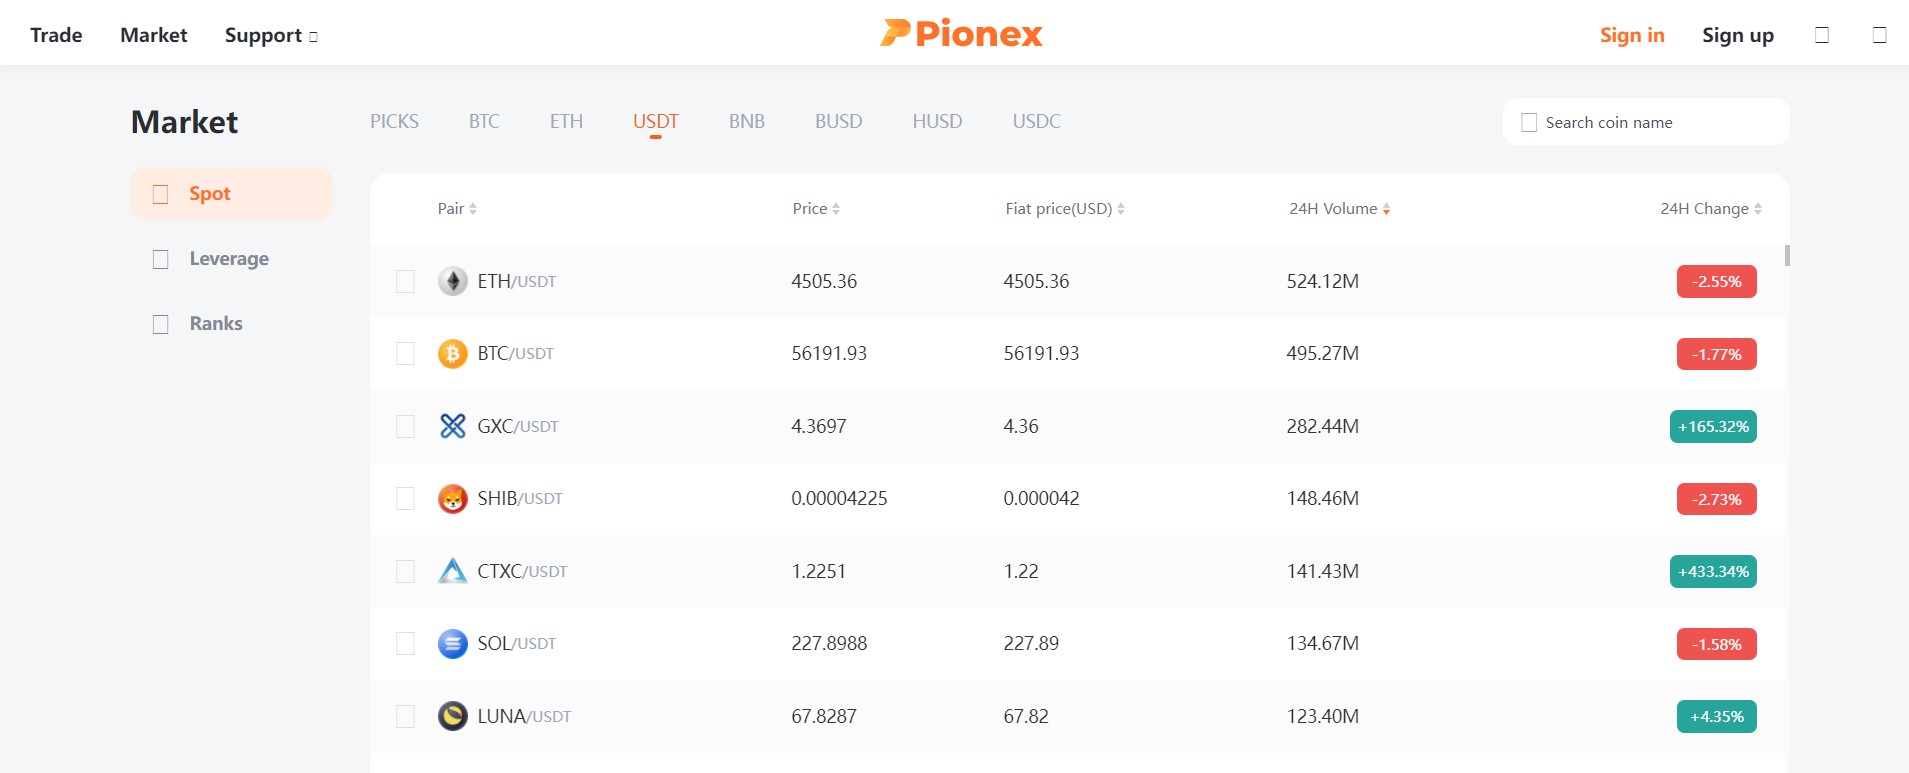
Task: Click the -2.55% change badge
Action: (x=1716, y=281)
